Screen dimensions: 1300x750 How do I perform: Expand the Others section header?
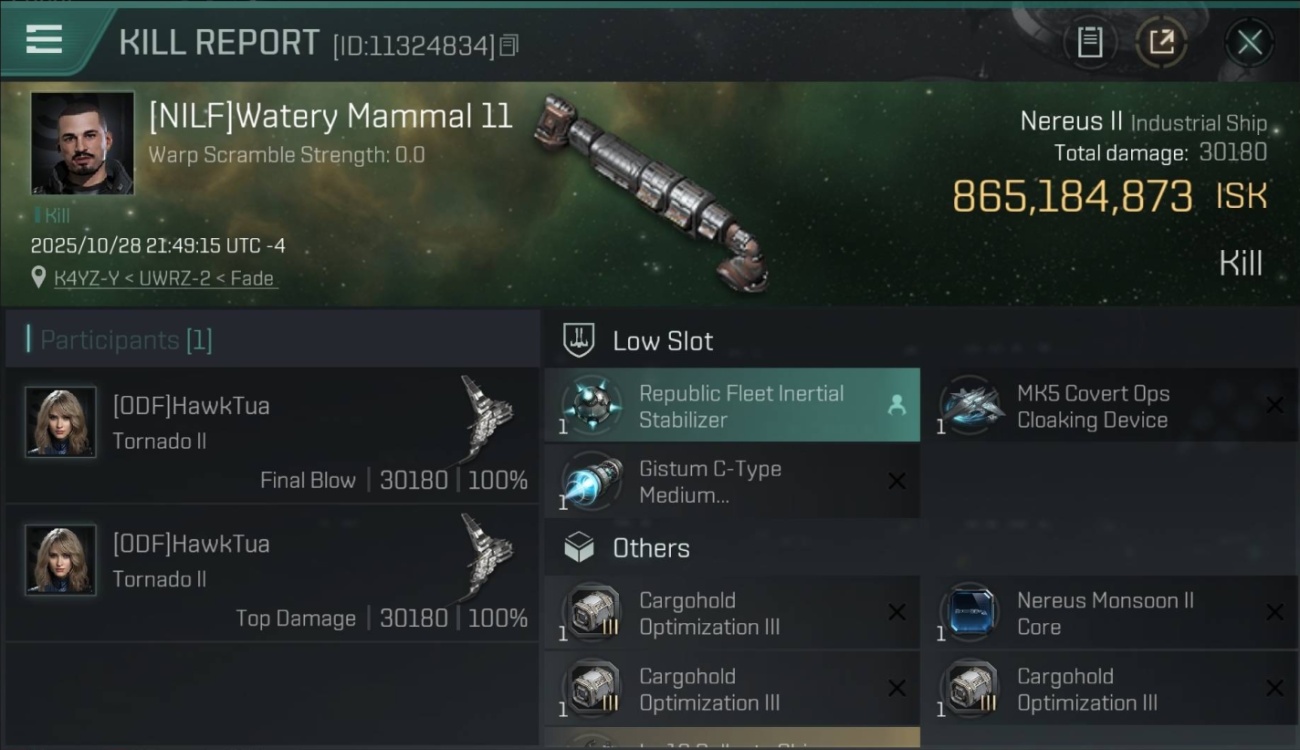pyautogui.click(x=650, y=548)
